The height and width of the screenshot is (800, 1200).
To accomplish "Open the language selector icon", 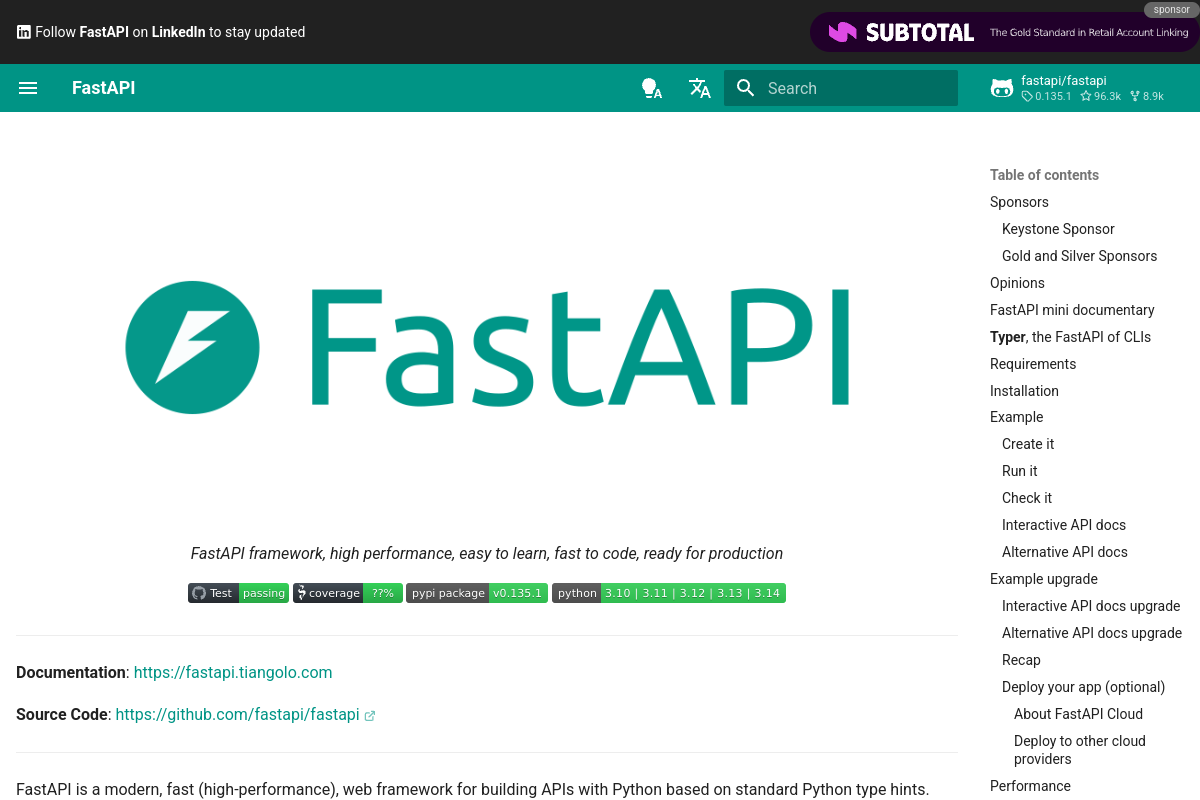I will point(700,88).
